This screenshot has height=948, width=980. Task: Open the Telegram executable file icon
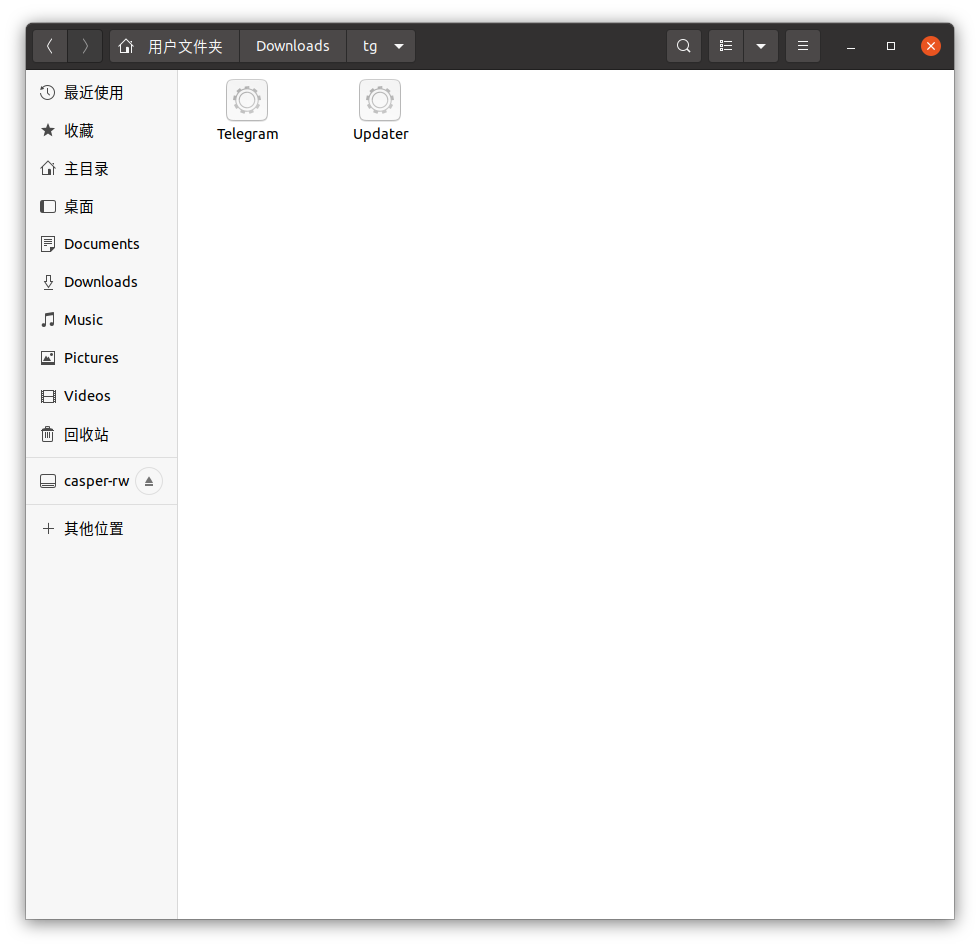pos(247,100)
